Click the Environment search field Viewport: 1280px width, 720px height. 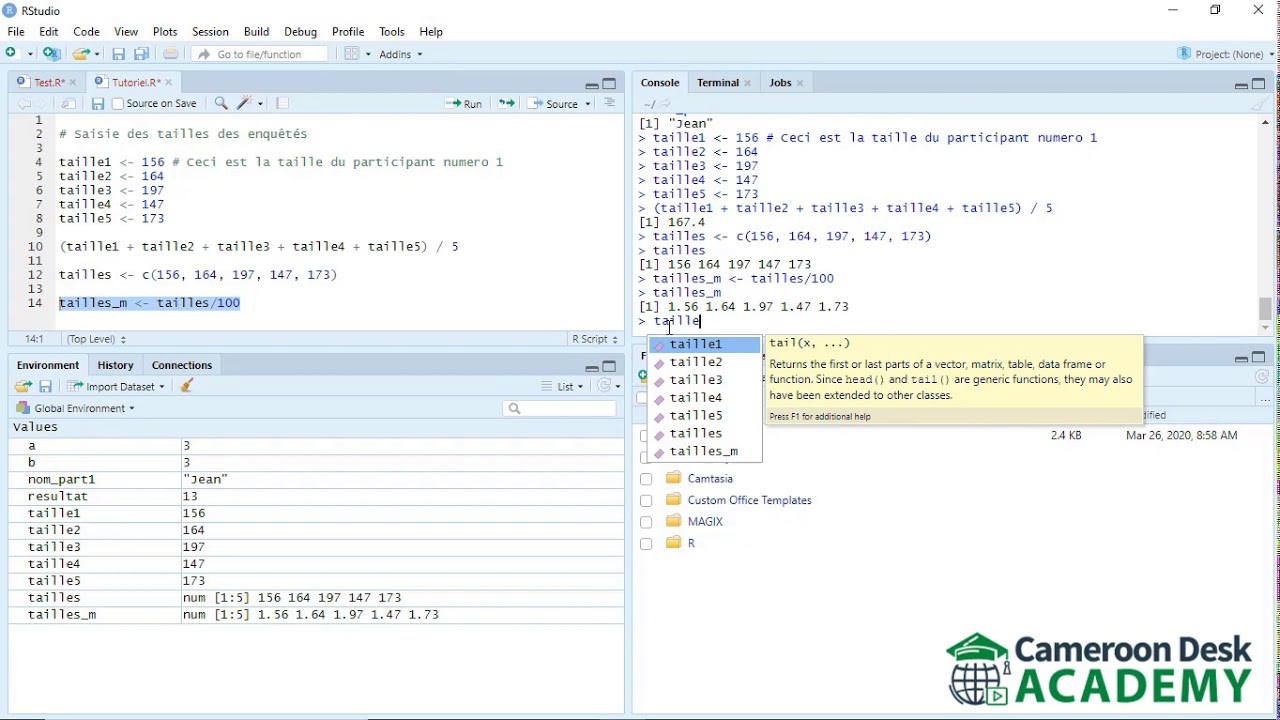(560, 408)
